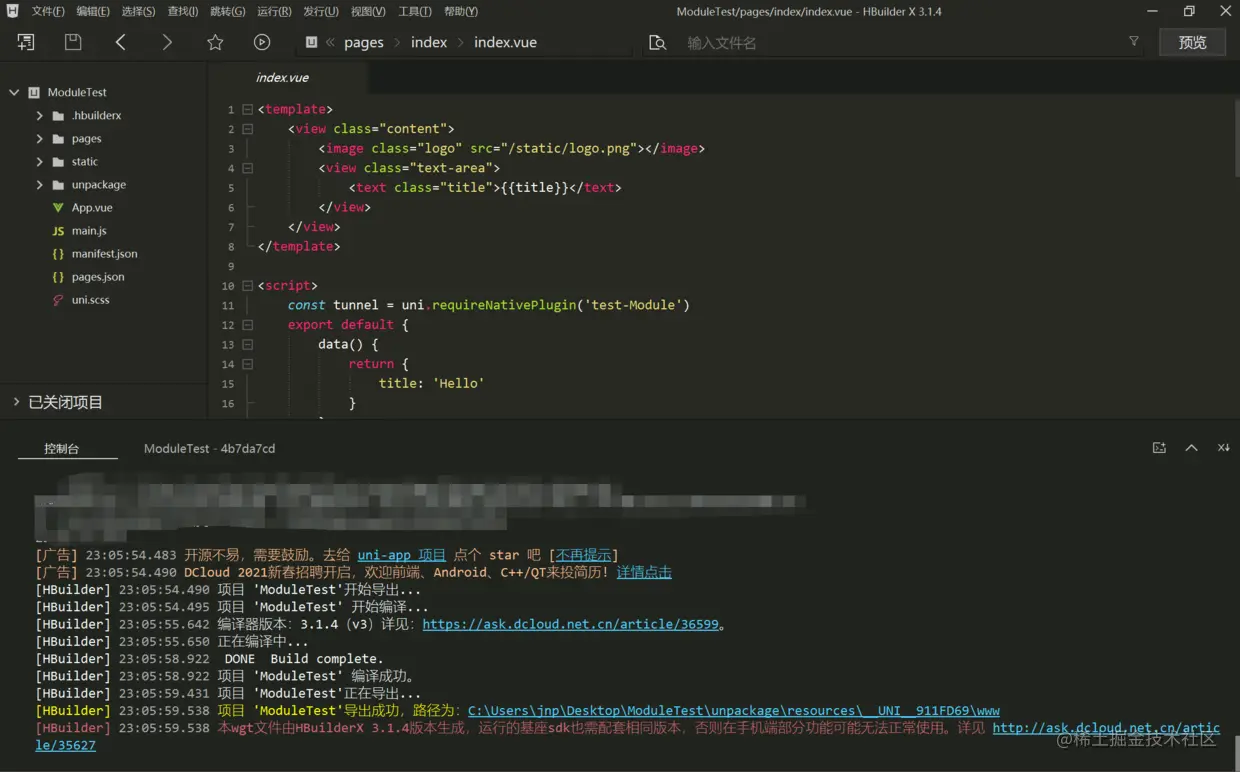Screen dimensions: 1240x772
Task: Expand the pages folder
Action: [x=39, y=139]
